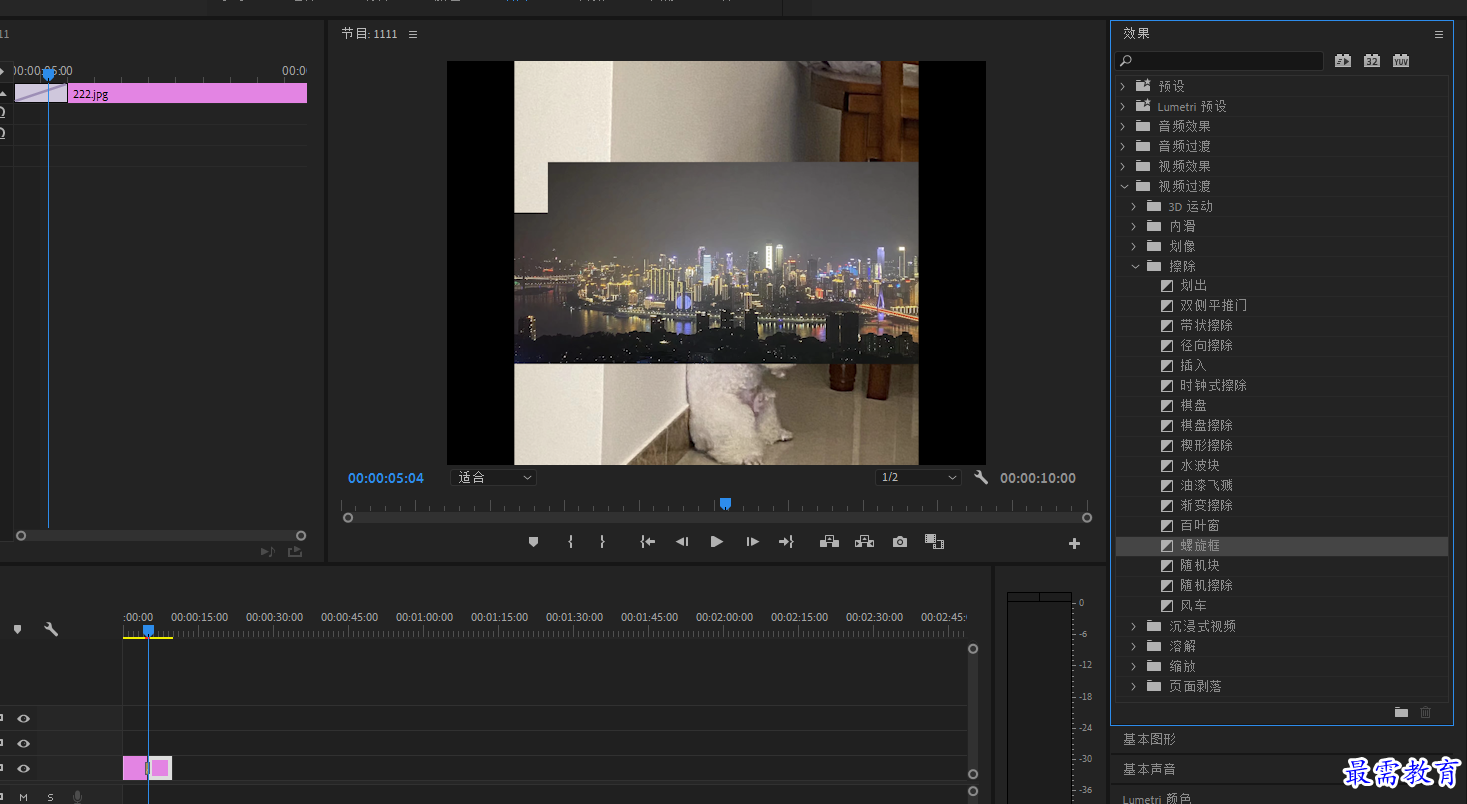Collapse the 视频过渡 folder
1467x804 pixels.
coord(1123,186)
